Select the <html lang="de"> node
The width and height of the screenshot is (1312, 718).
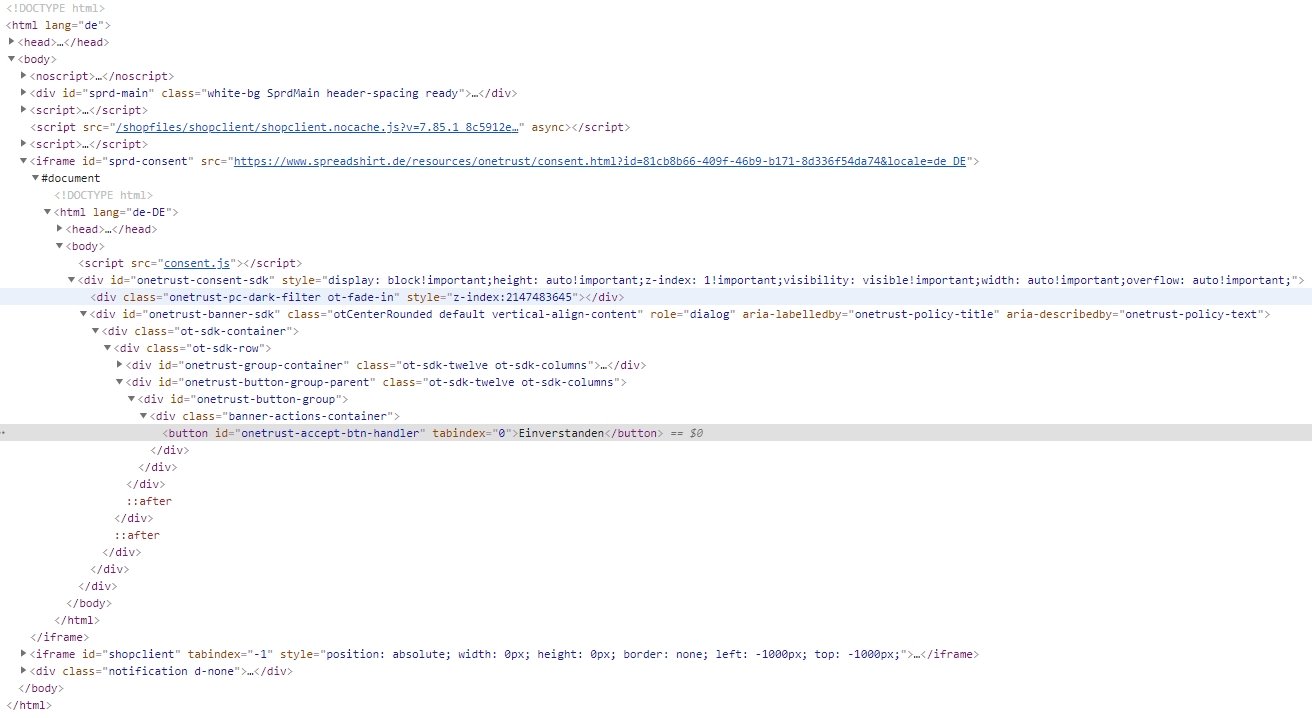(x=58, y=25)
